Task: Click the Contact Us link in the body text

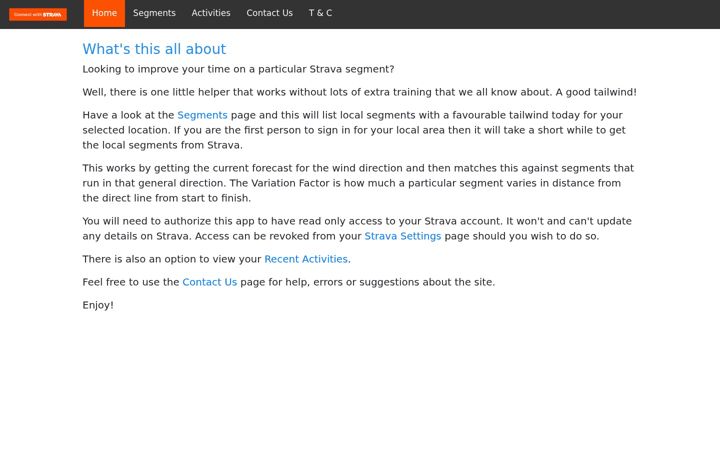Action: [x=209, y=282]
